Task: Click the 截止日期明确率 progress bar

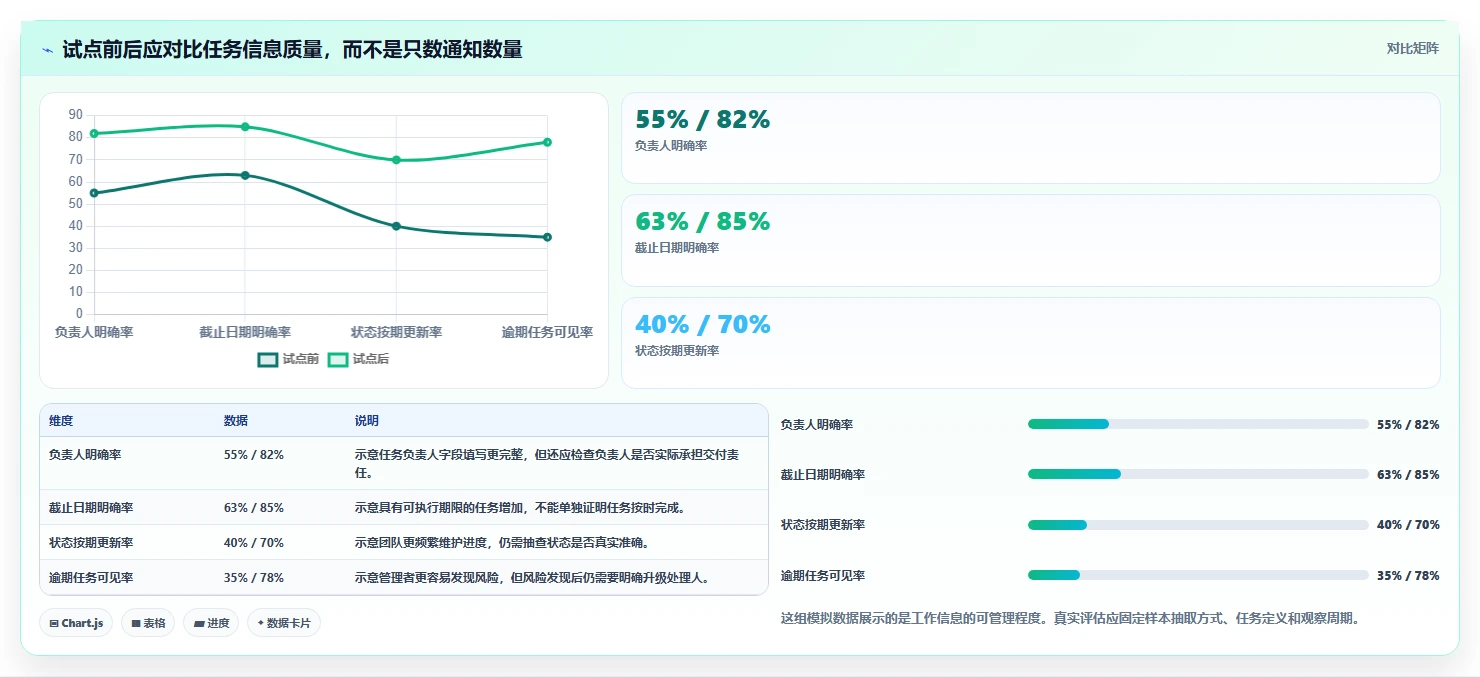Action: click(1198, 474)
